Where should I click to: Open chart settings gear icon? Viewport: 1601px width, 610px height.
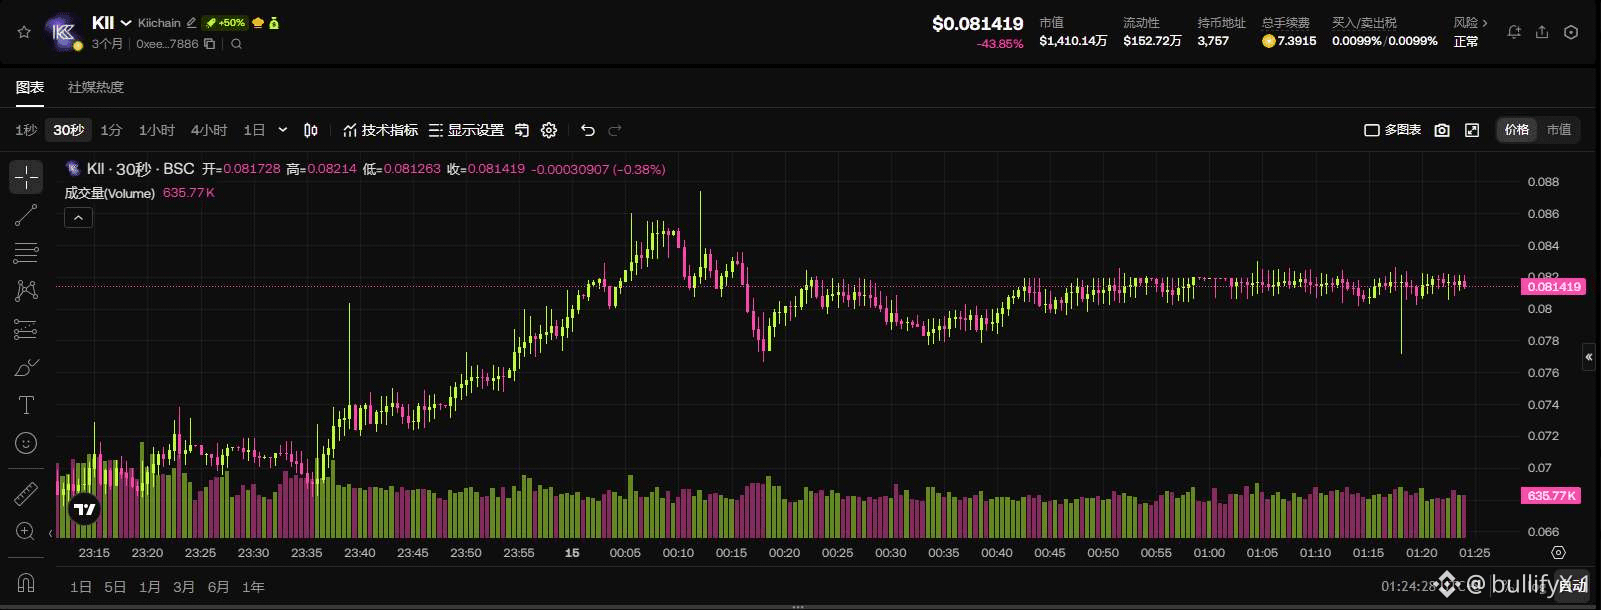coord(549,130)
